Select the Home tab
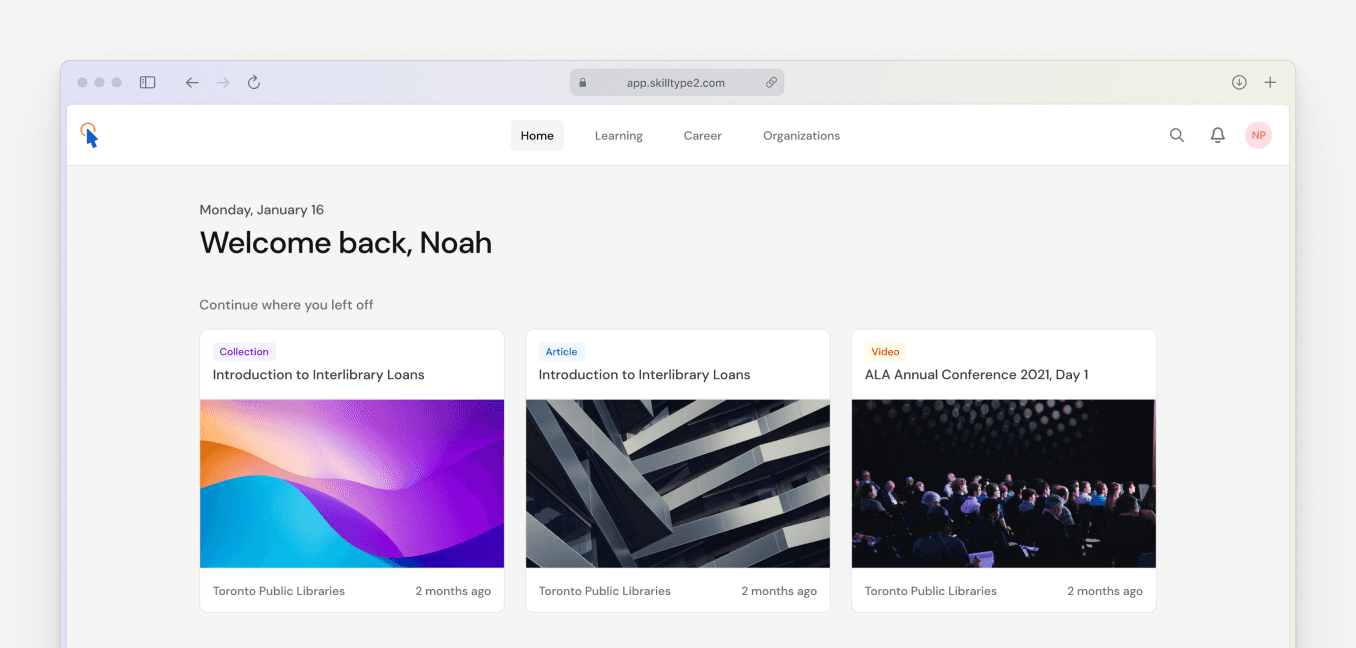This screenshot has height=648, width=1356. click(537, 136)
